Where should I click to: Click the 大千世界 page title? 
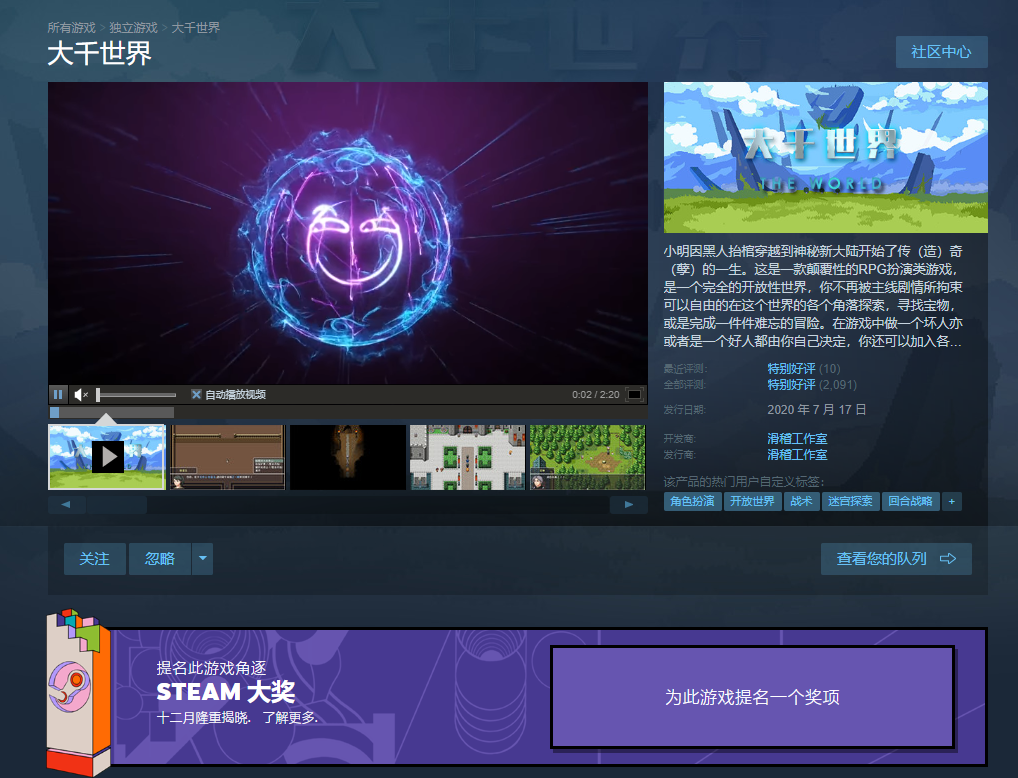pos(99,53)
